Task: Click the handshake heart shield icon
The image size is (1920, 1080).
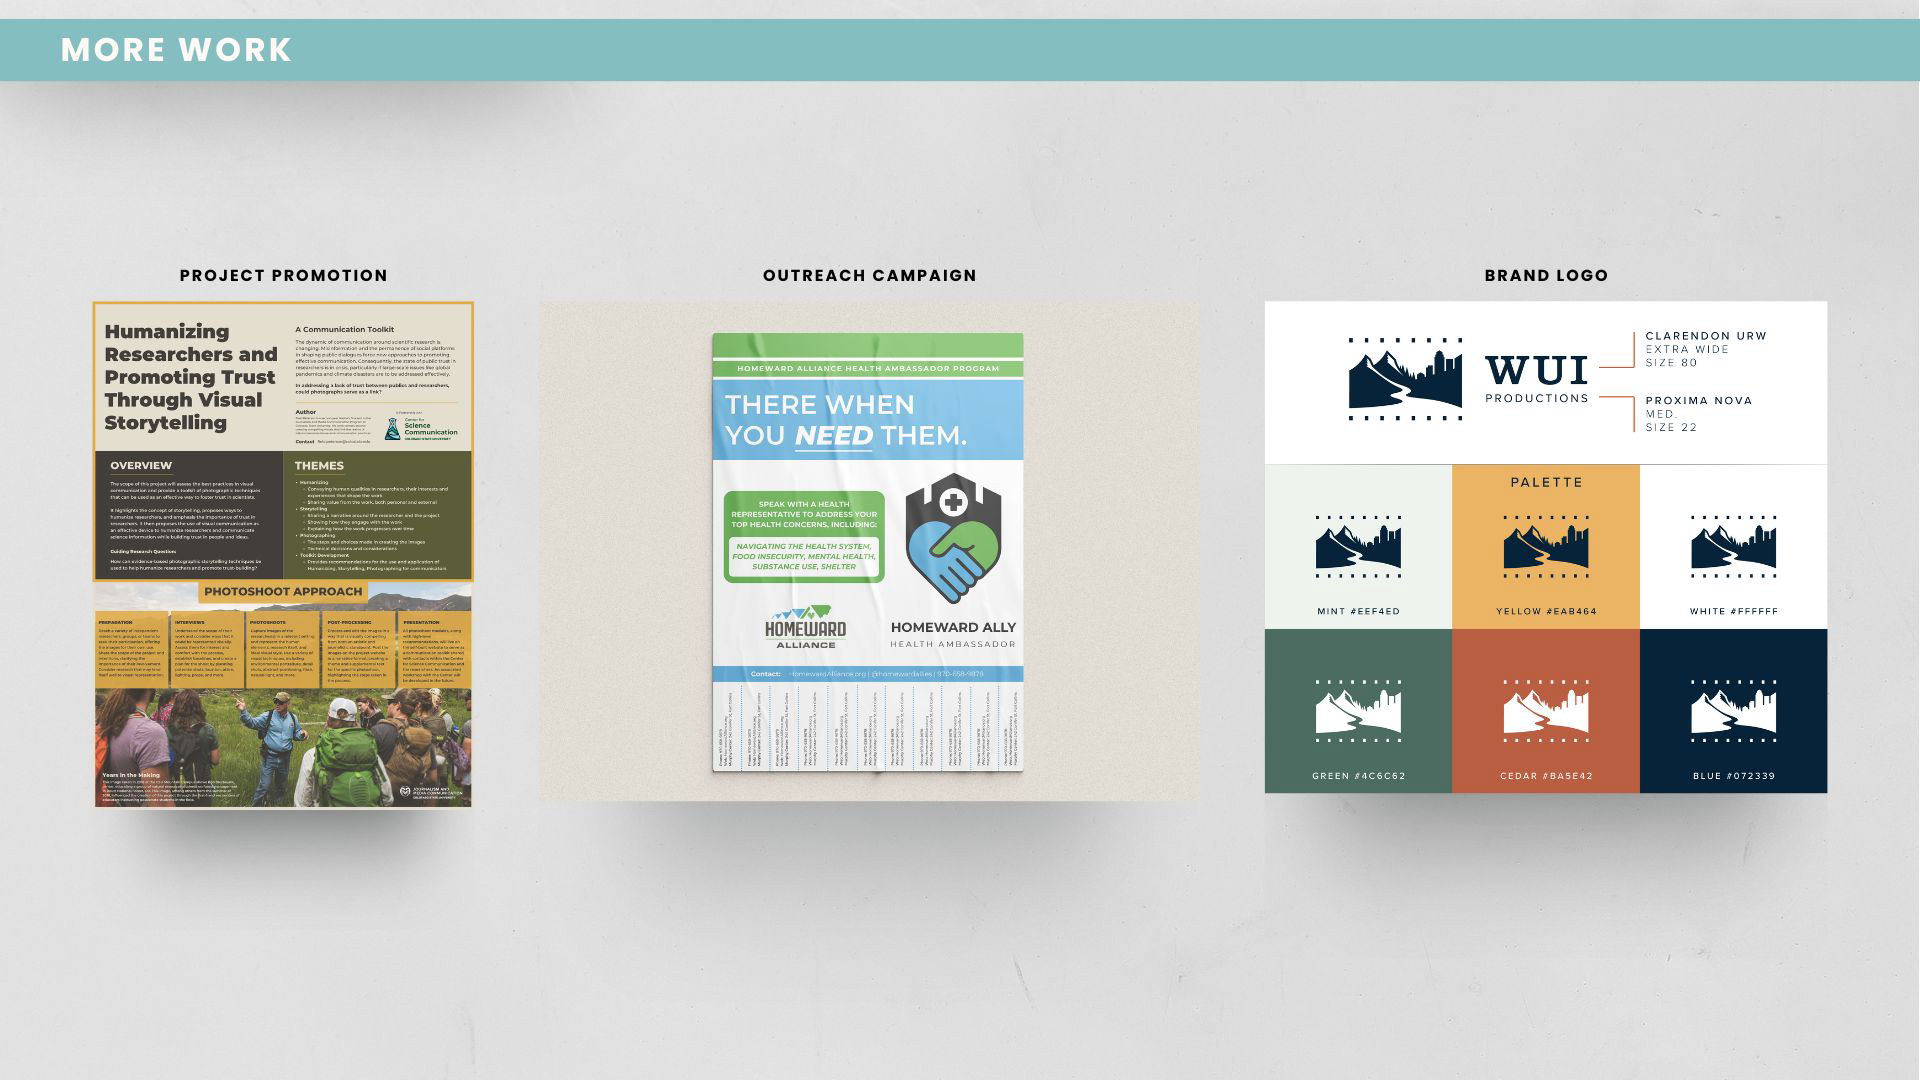Action: [953, 538]
